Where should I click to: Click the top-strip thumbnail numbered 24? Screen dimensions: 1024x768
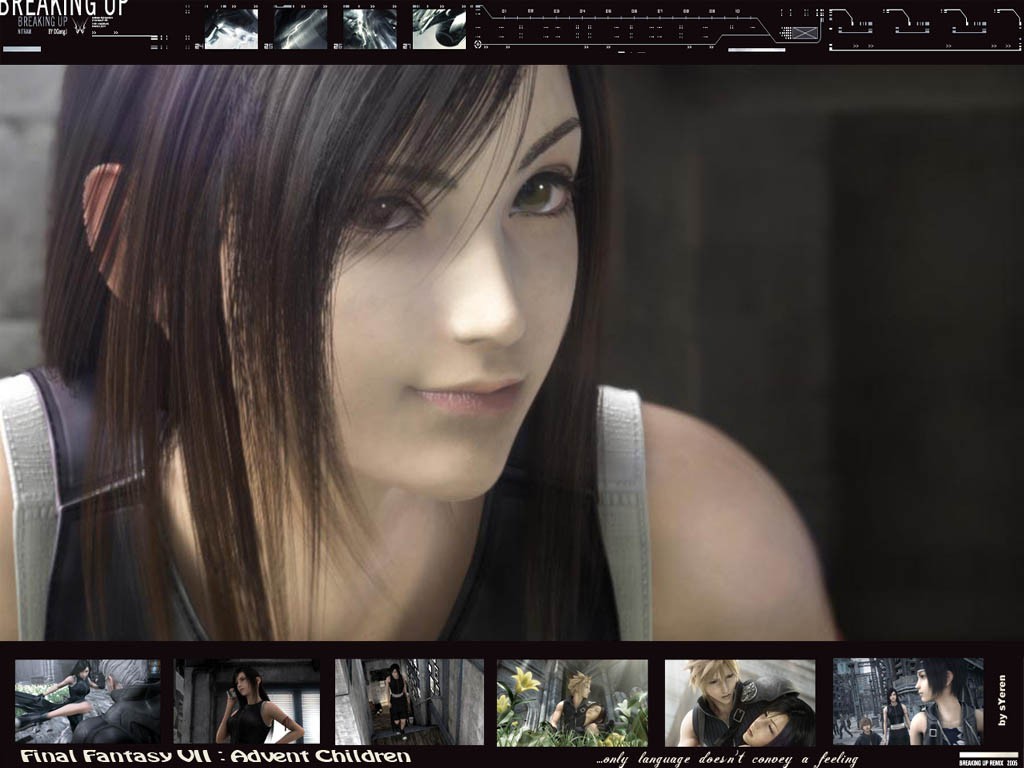[x=231, y=29]
